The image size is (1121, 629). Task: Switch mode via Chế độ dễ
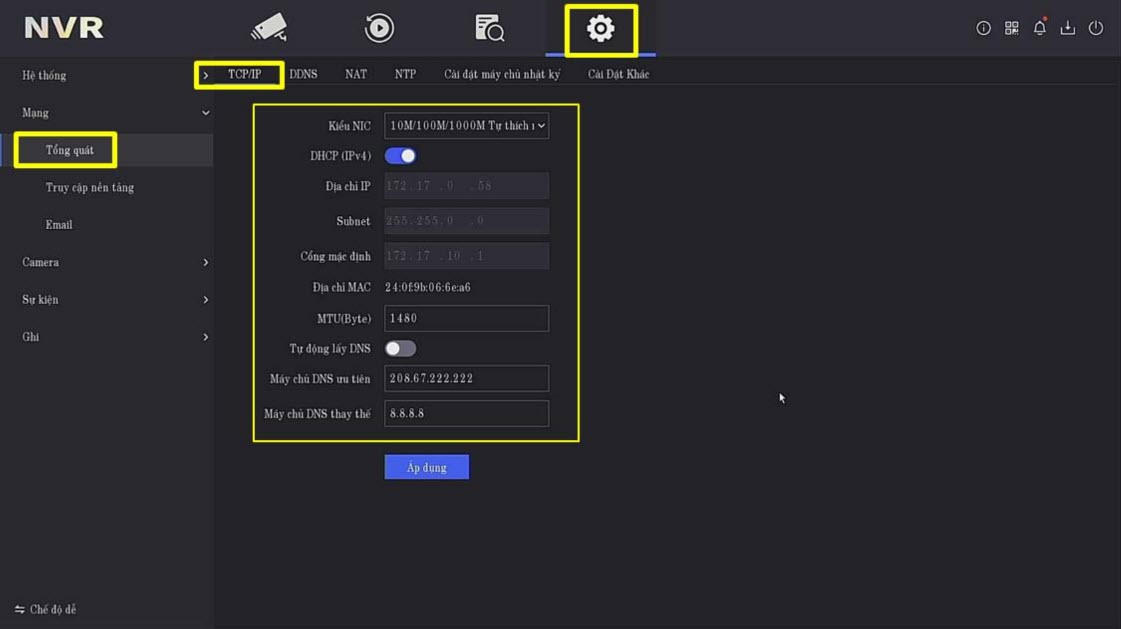(x=46, y=609)
